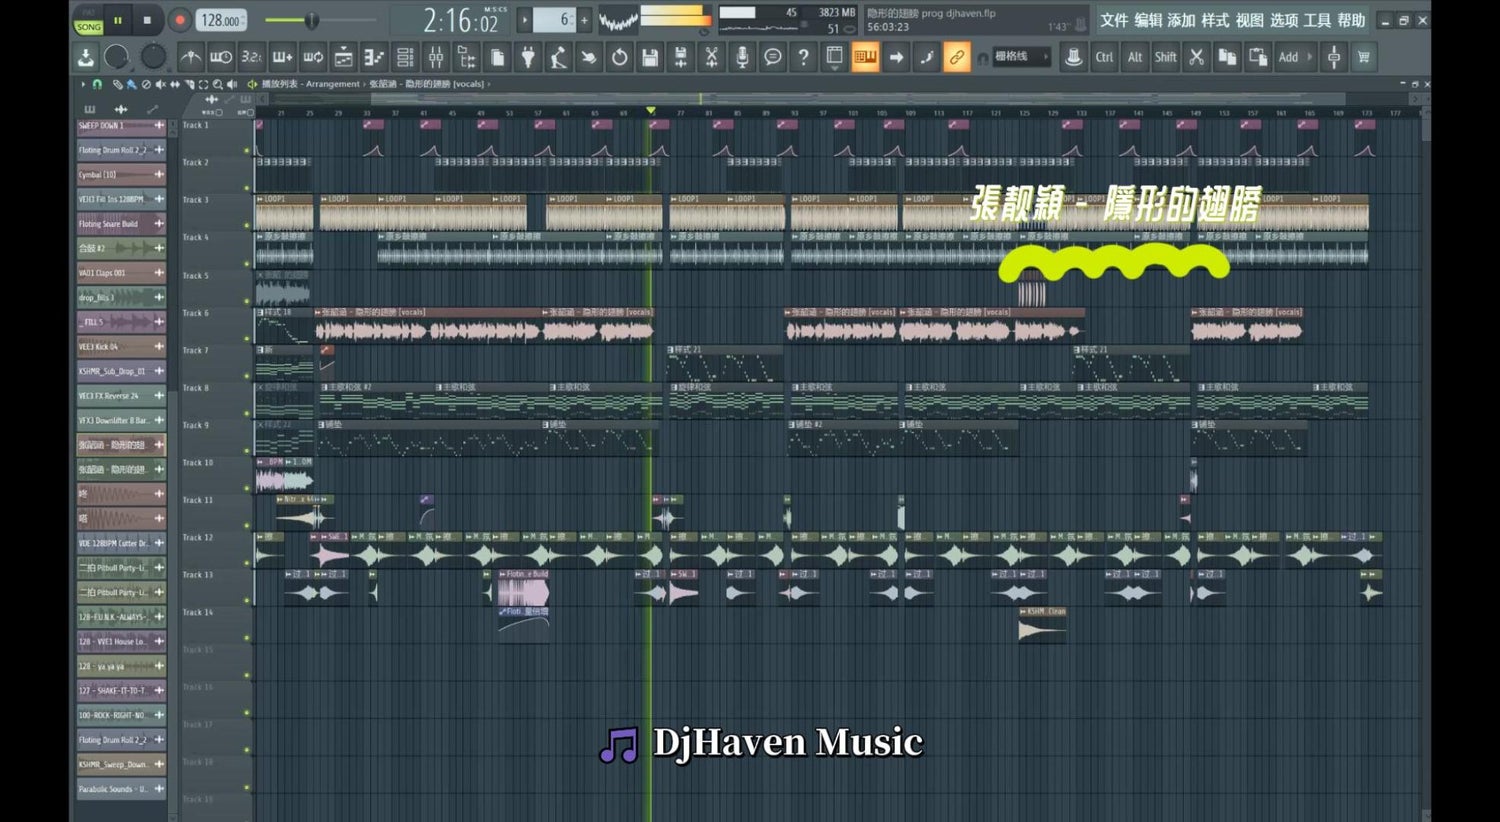Screen dimensions: 1500x822
Task: Enable recording with the red record button
Action: 180,18
